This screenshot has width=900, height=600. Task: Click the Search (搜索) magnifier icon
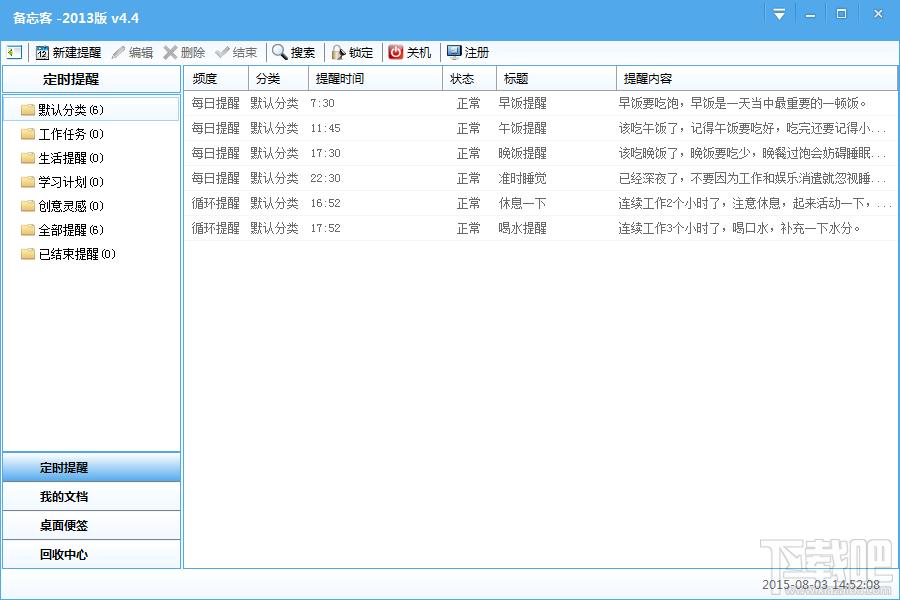[280, 52]
